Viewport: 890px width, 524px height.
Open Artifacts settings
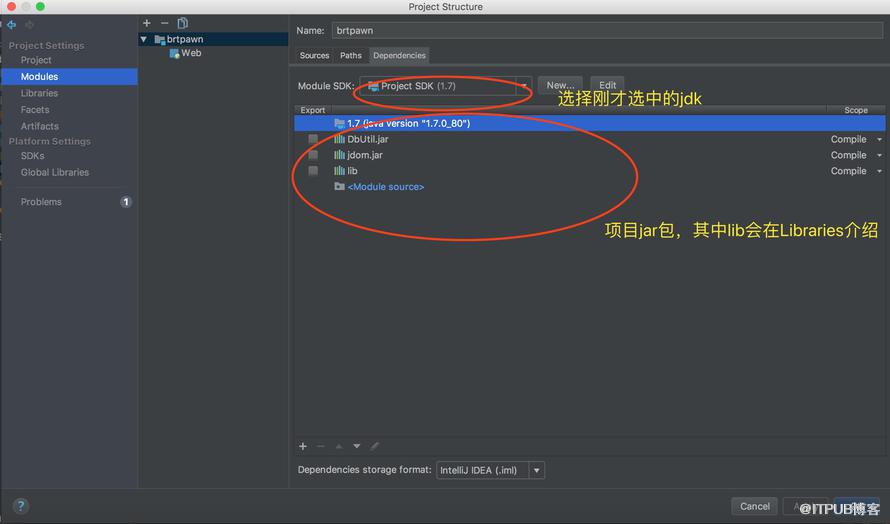(40, 126)
